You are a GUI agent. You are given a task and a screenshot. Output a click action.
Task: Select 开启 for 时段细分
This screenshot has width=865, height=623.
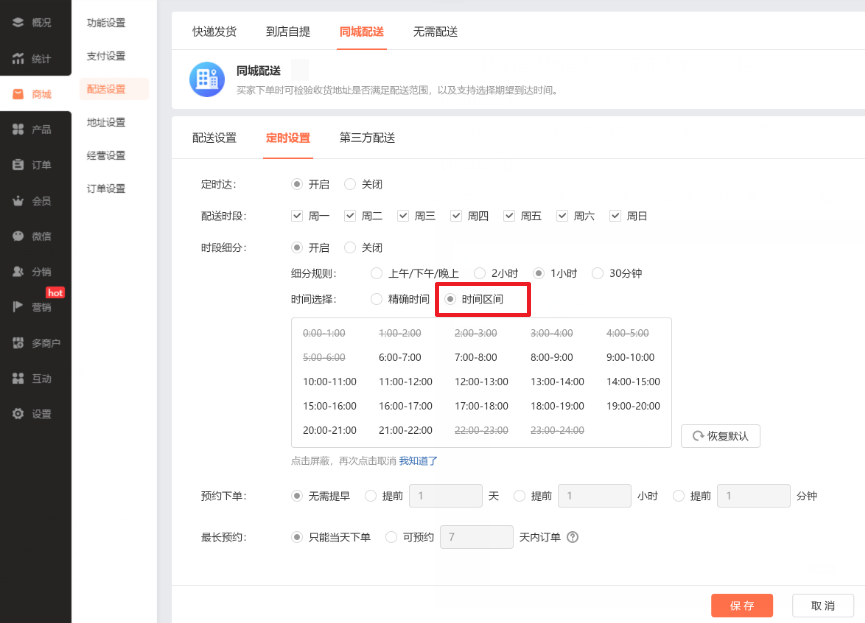297,247
